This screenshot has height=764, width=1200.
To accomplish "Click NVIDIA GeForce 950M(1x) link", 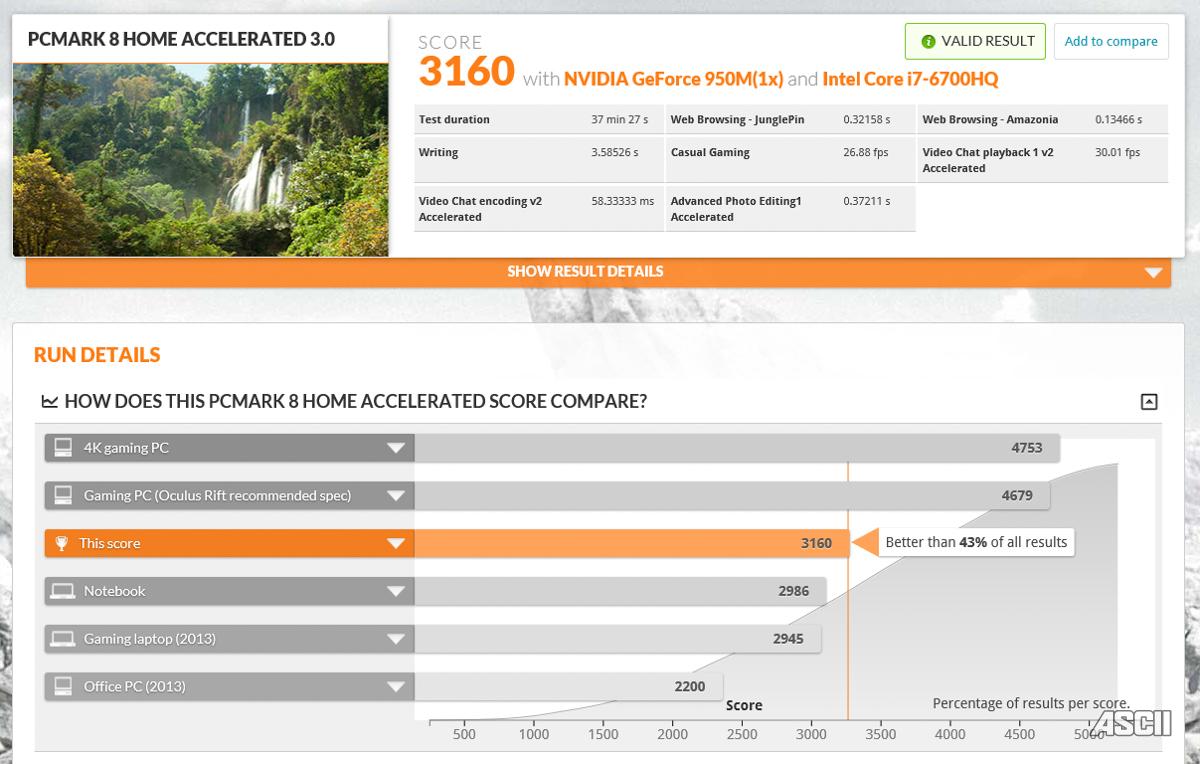I will click(x=673, y=79).
